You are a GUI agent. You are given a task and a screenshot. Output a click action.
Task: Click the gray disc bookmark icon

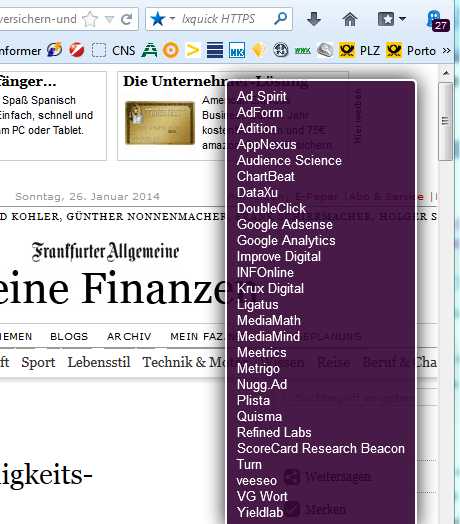pyautogui.click(x=325, y=50)
